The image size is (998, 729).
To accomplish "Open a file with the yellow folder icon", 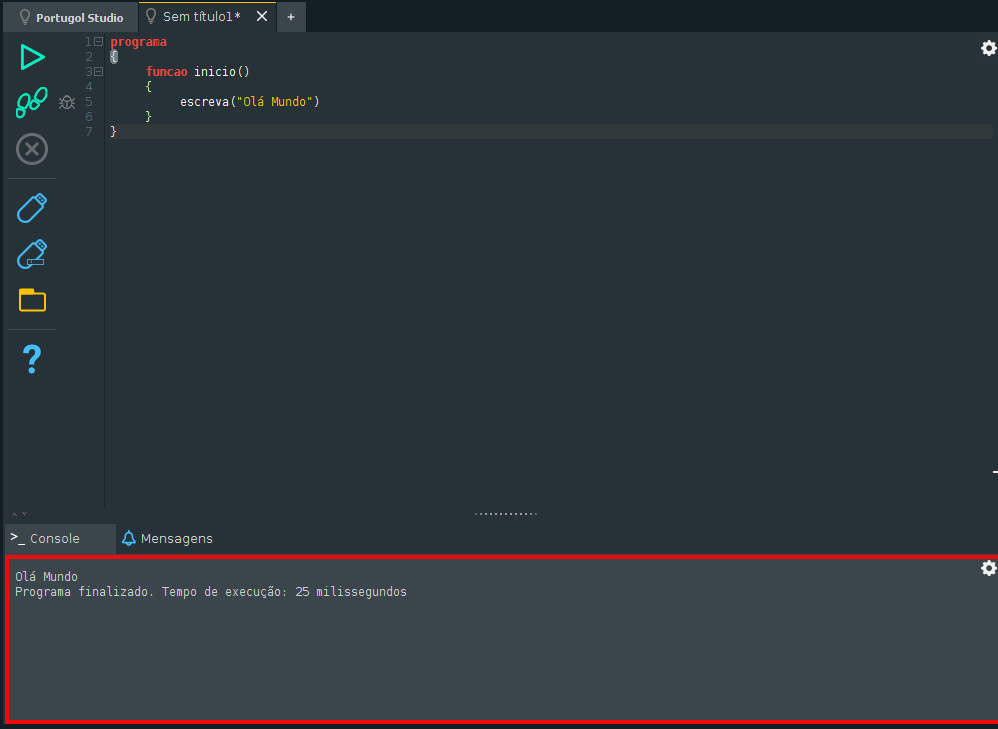I will (x=32, y=300).
